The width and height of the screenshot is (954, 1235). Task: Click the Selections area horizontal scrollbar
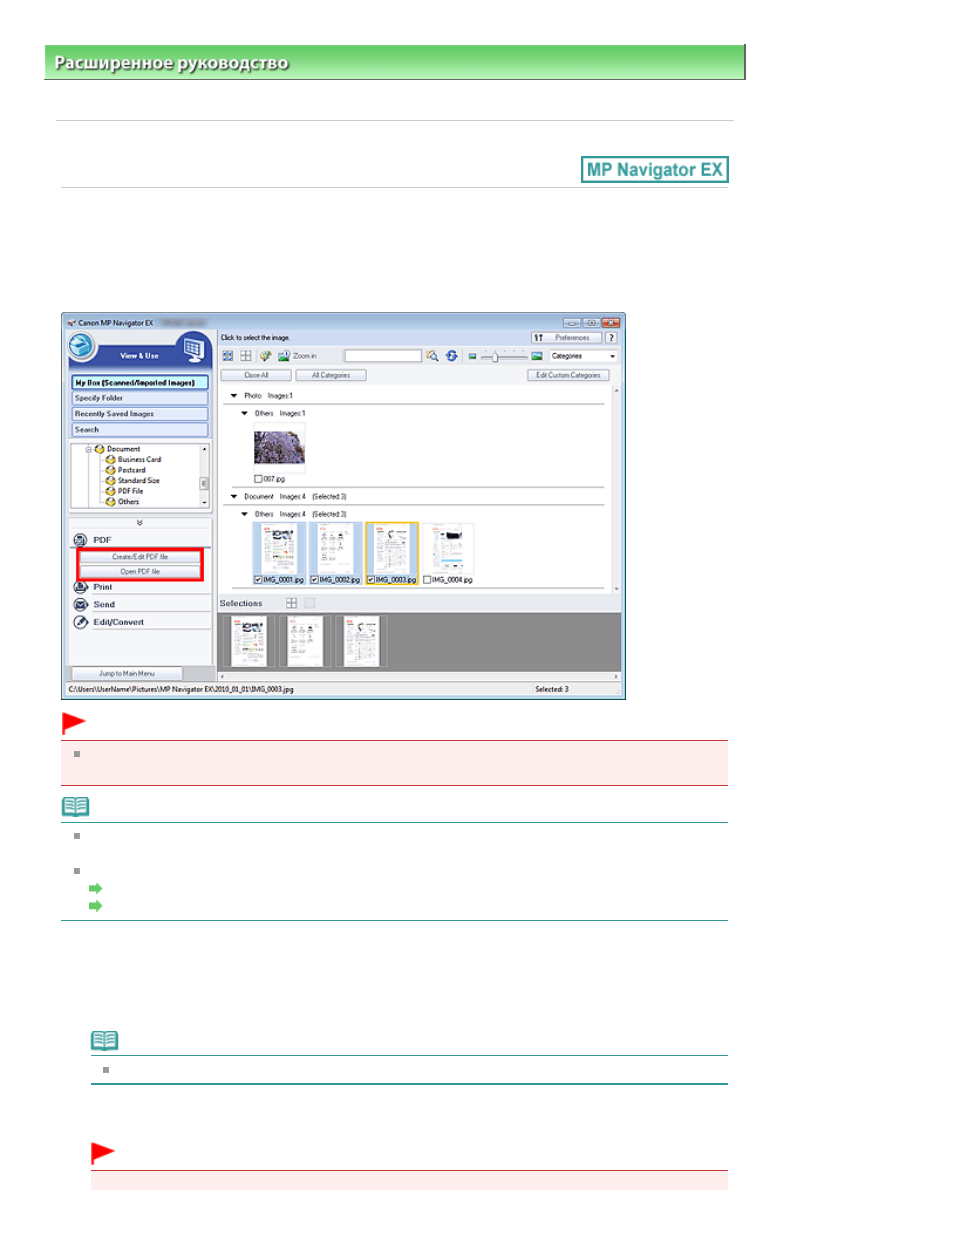point(420,677)
